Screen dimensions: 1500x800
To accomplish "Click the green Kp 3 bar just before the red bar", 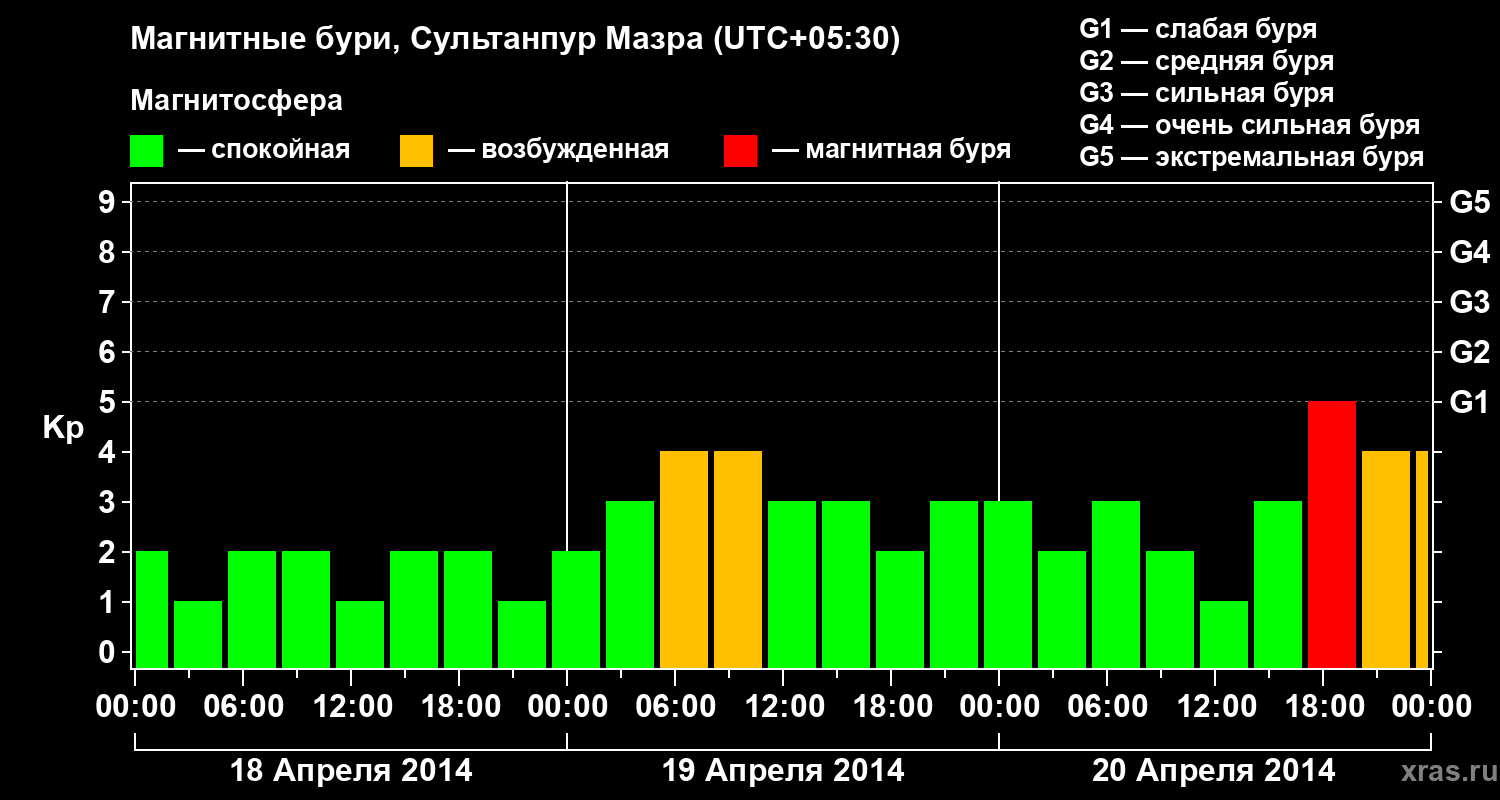I will [x=1278, y=584].
